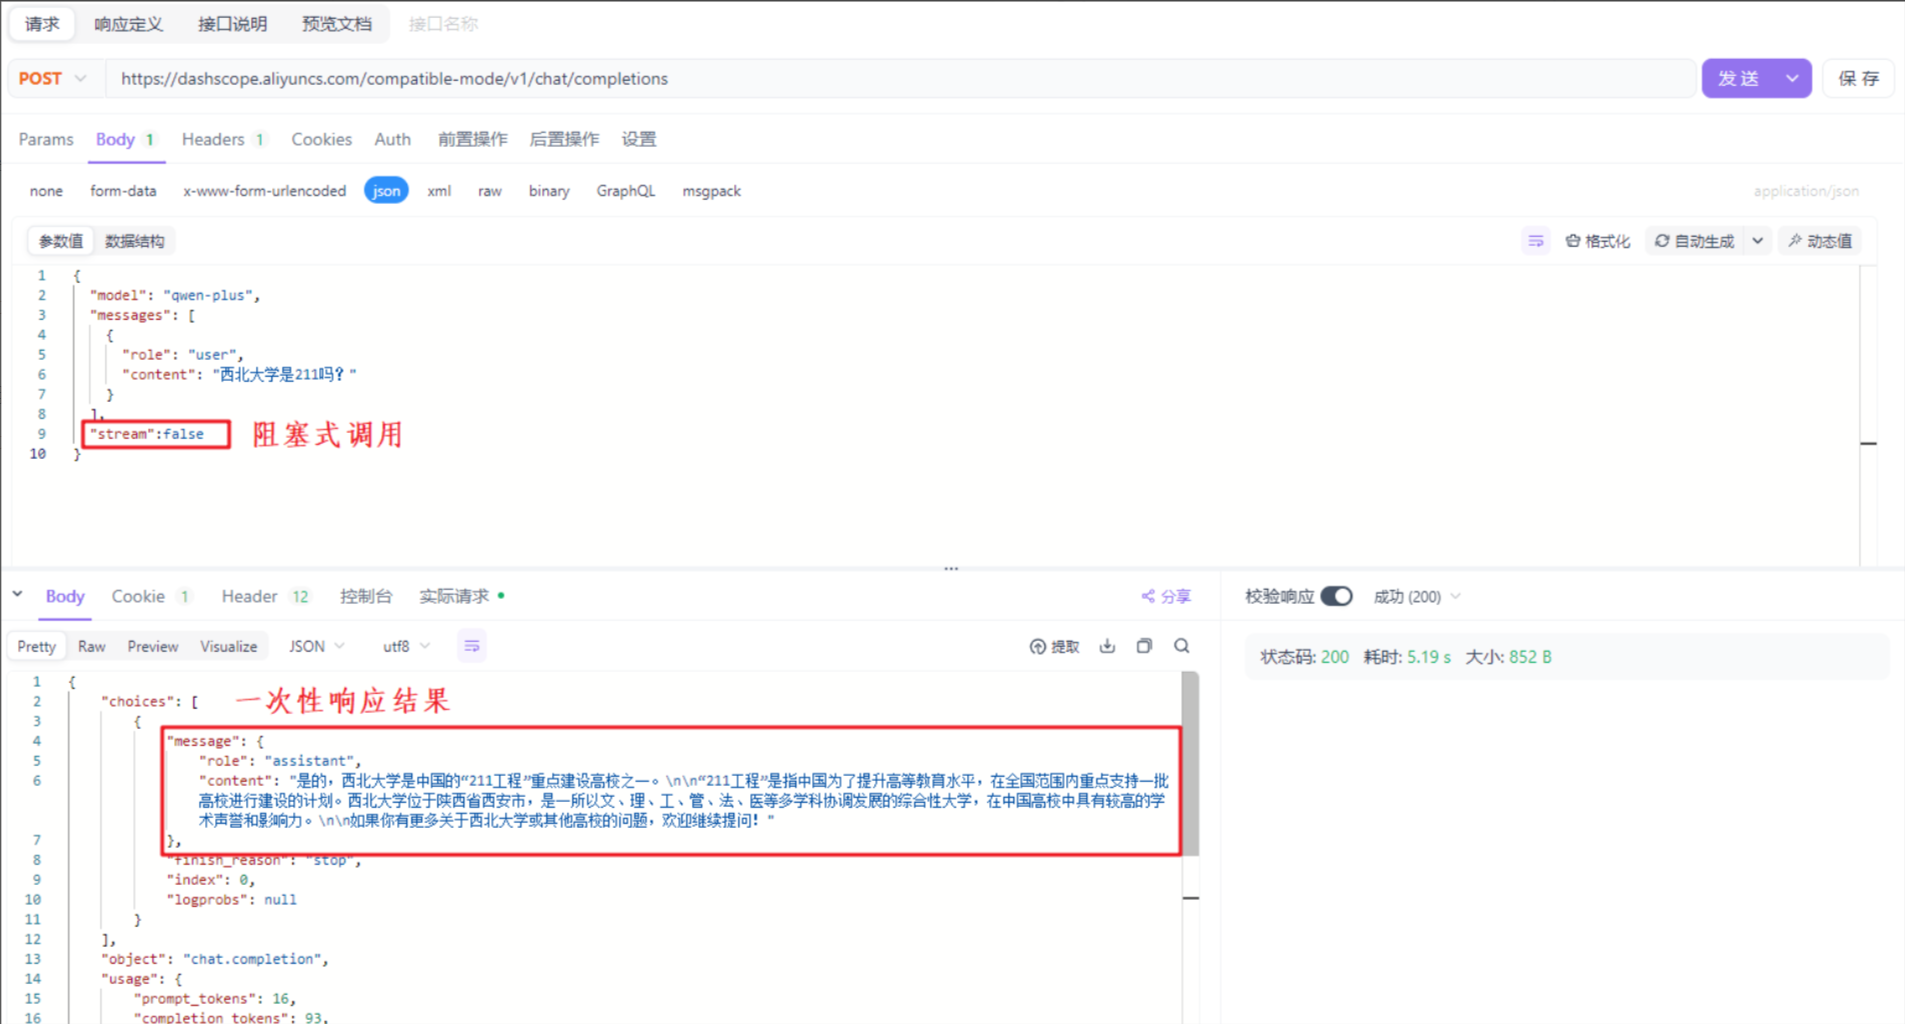This screenshot has width=1905, height=1024.
Task: Click the word-wrap icon in request editor toolbar
Action: [x=1535, y=241]
